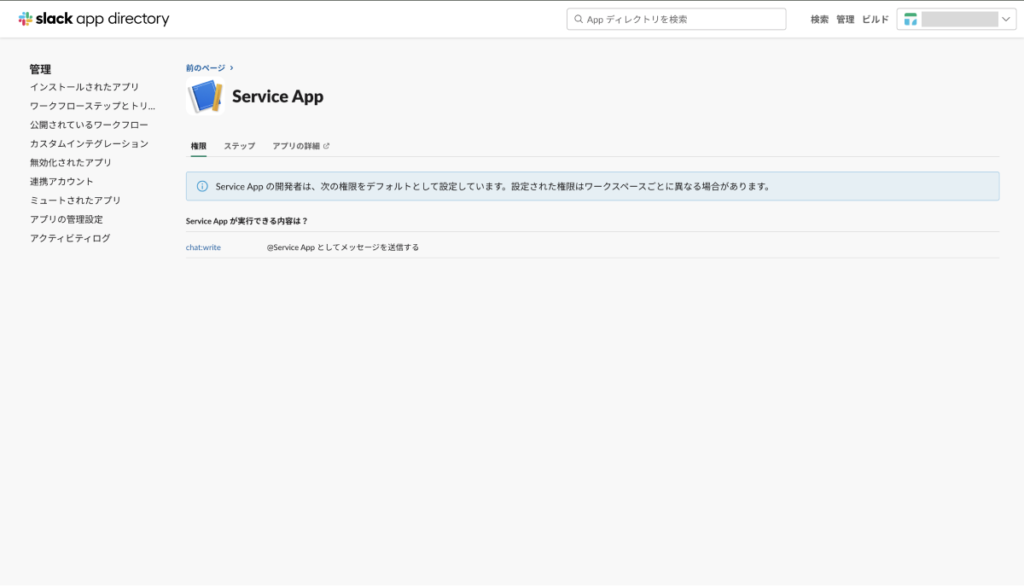This screenshot has width=1024, height=588.
Task: Click the Slack app directory logo
Action: [94, 19]
